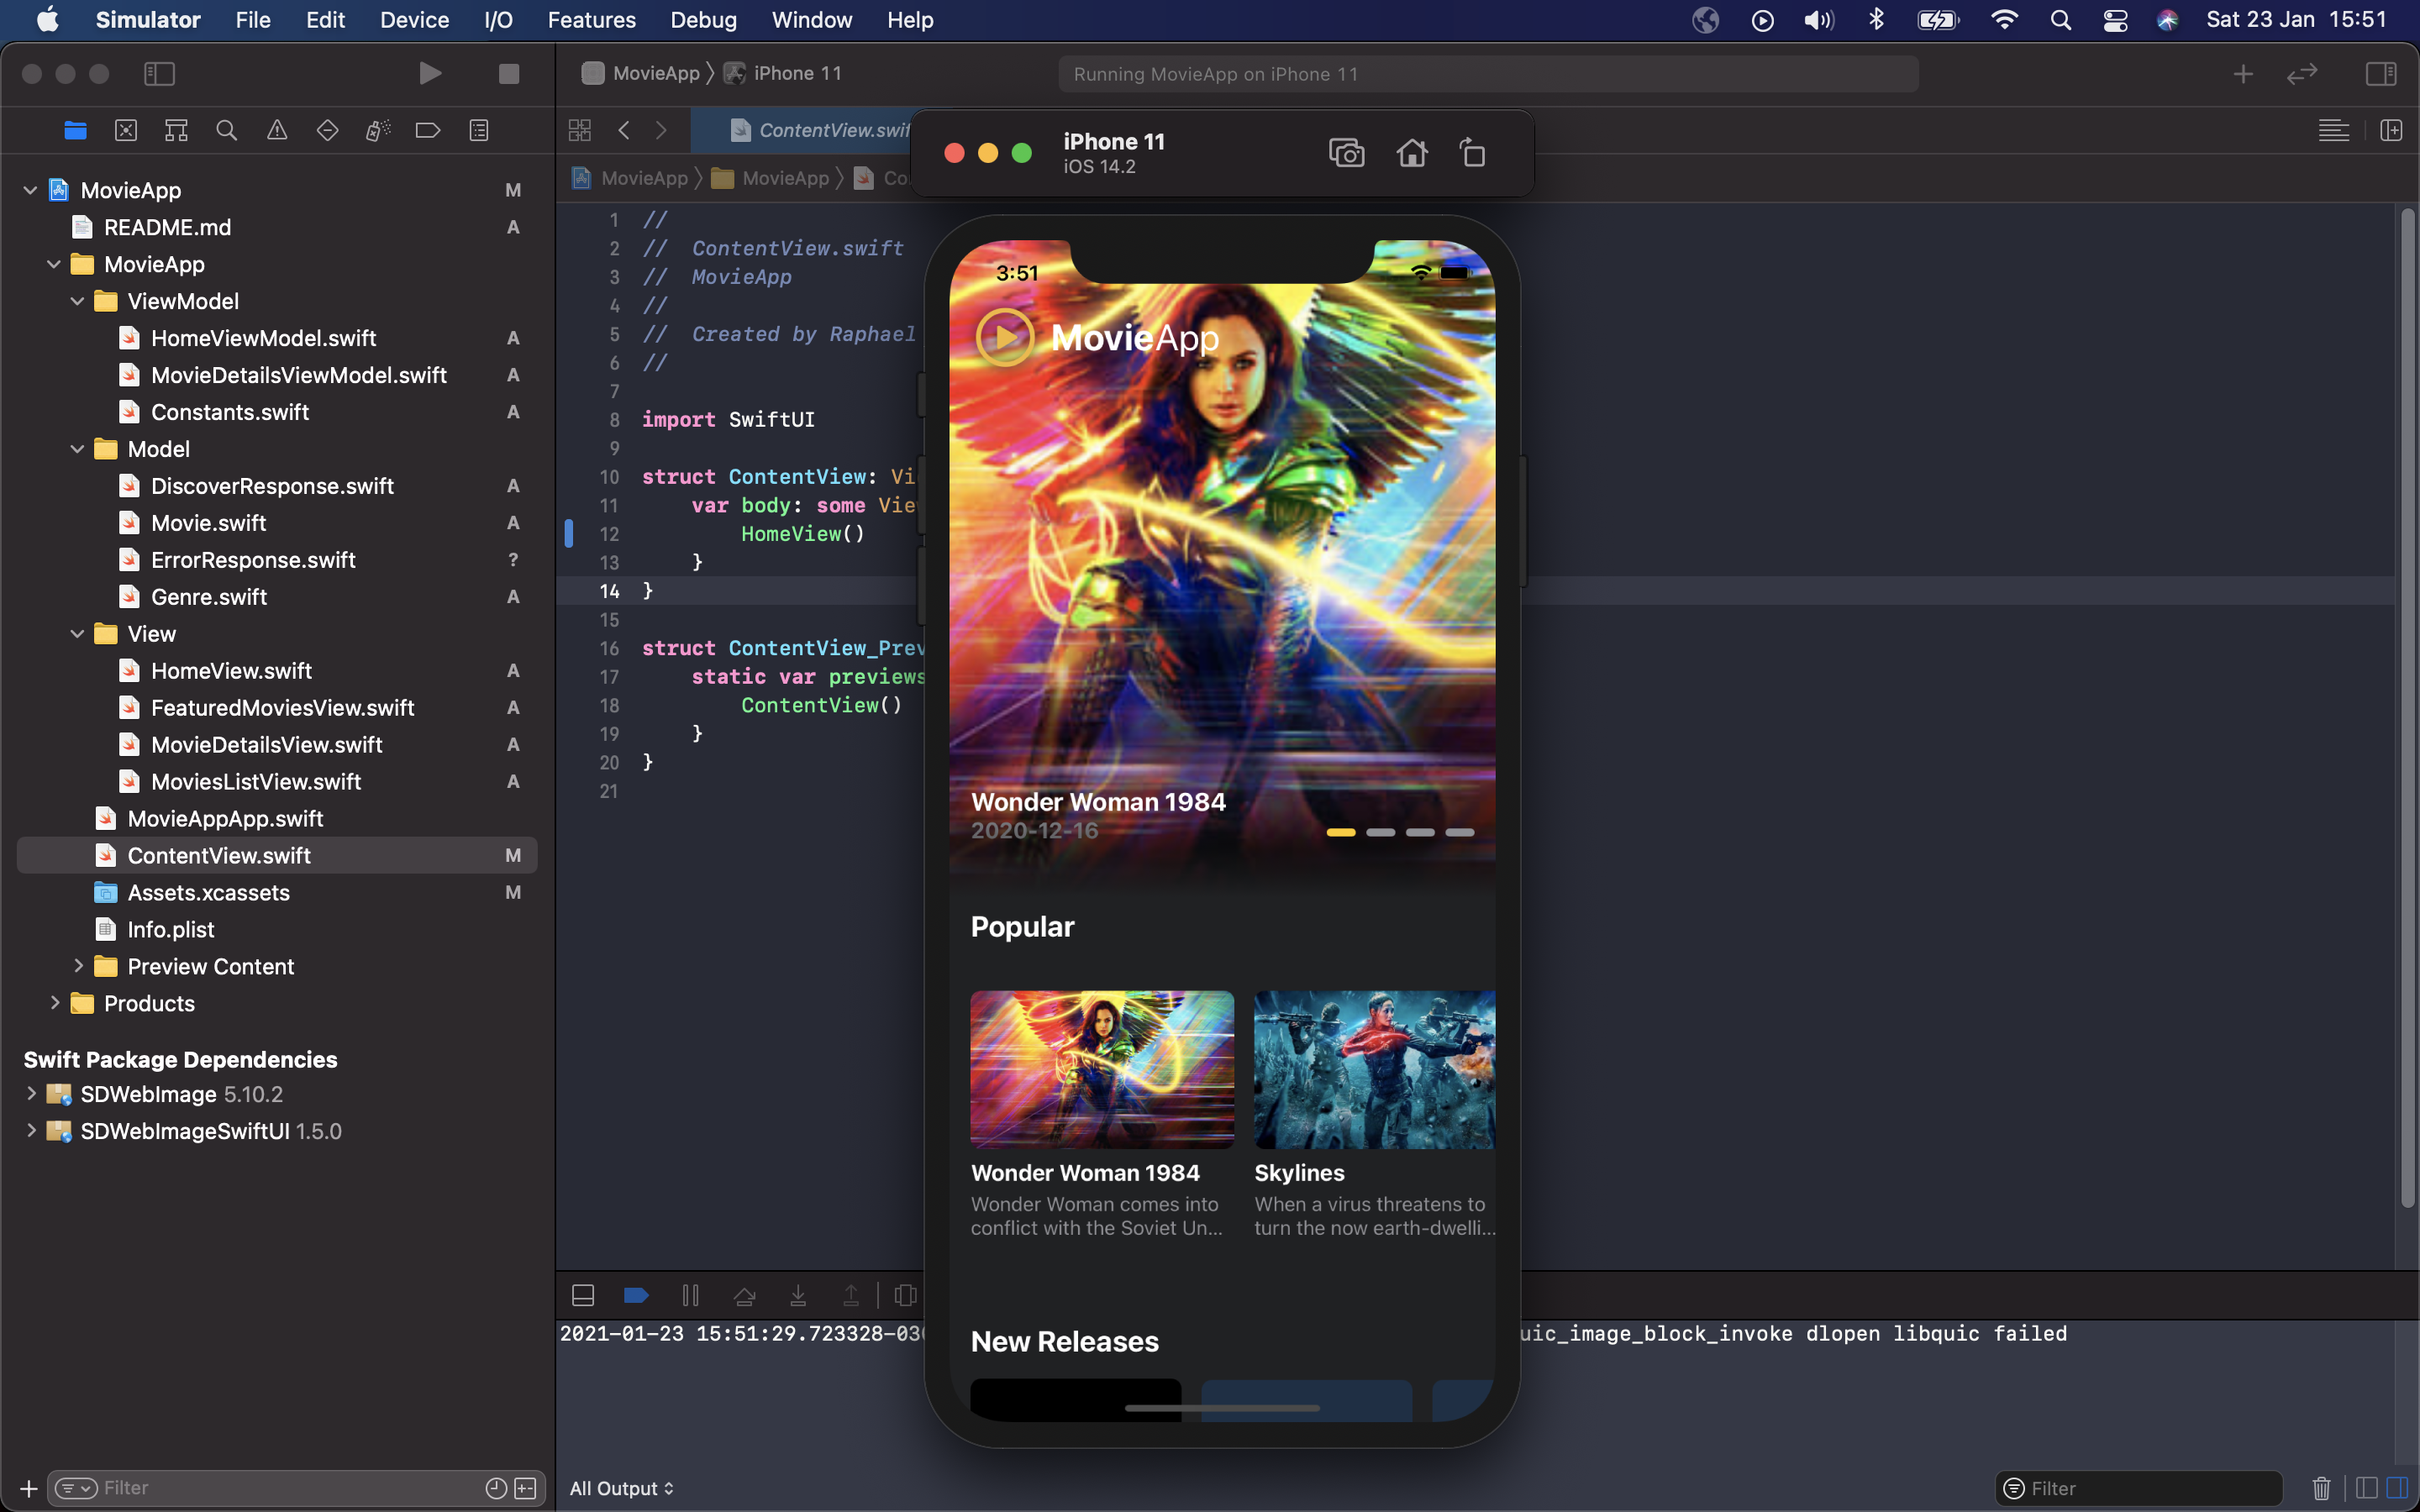
Task: Open the Device menu
Action: click(414, 20)
